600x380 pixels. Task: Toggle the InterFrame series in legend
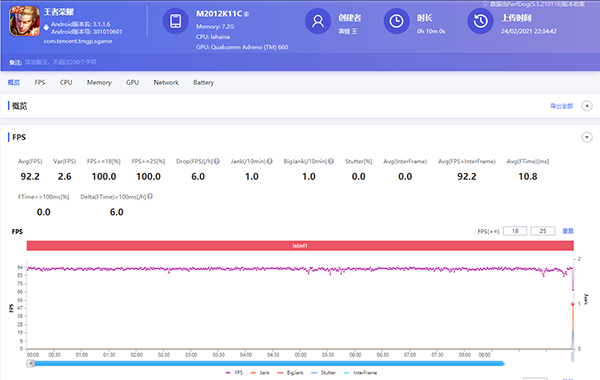coord(360,373)
